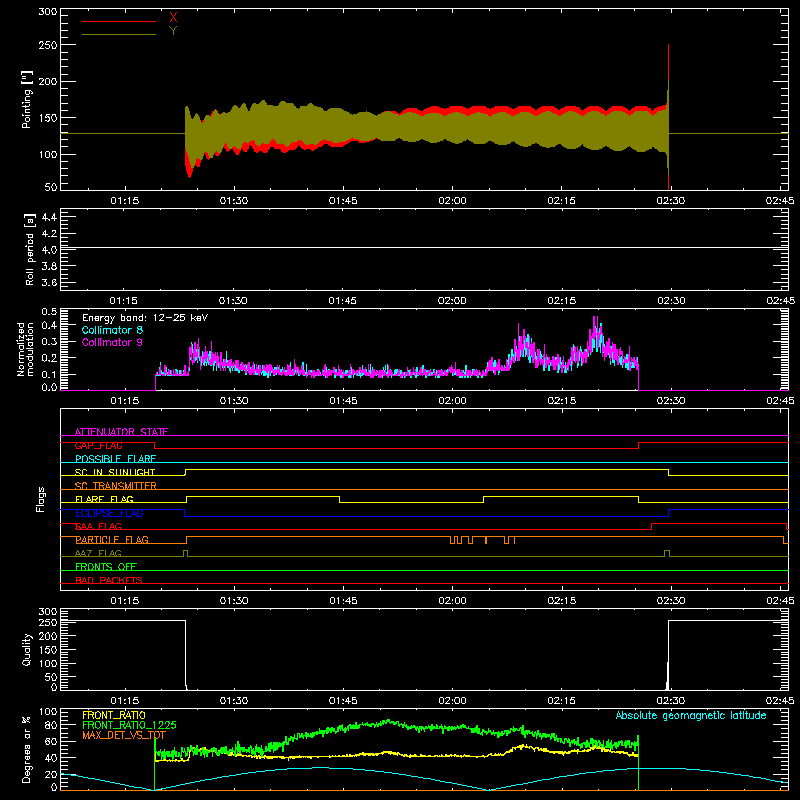This screenshot has height=800, width=800.
Task: Click the SAA_FLAG label
Action: [x=98, y=526]
